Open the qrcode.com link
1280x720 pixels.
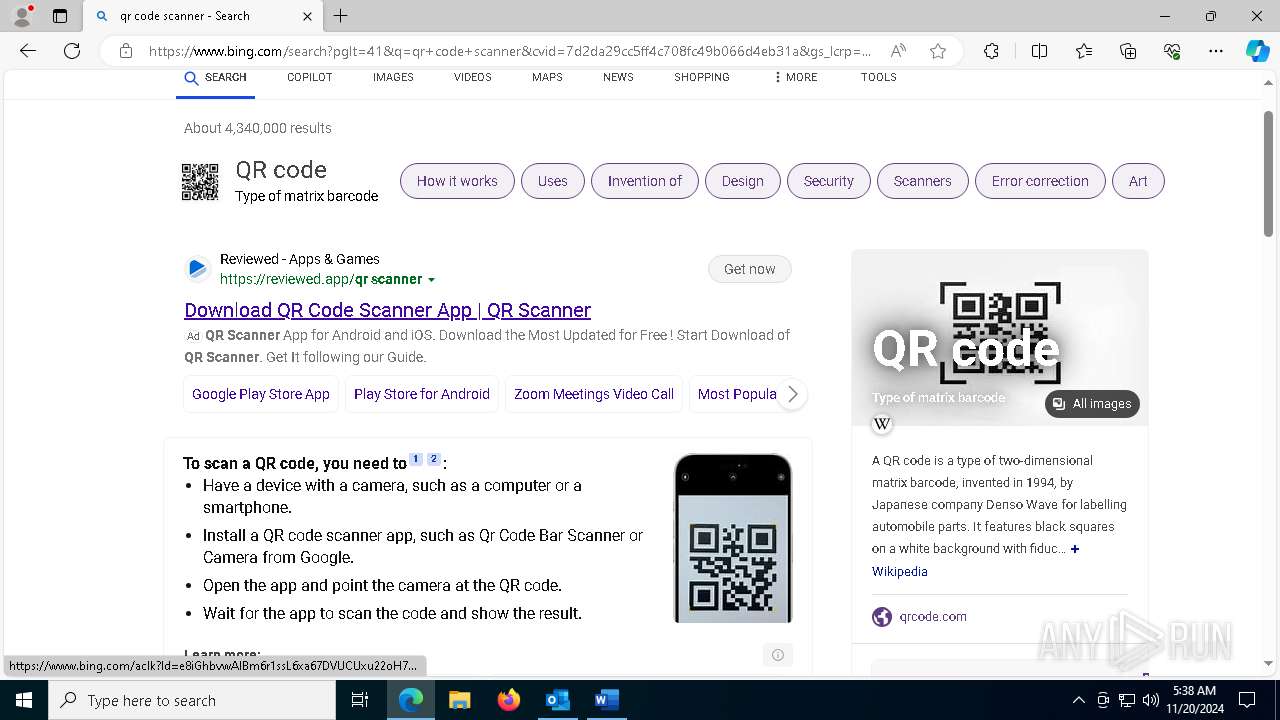pyautogui.click(x=932, y=617)
